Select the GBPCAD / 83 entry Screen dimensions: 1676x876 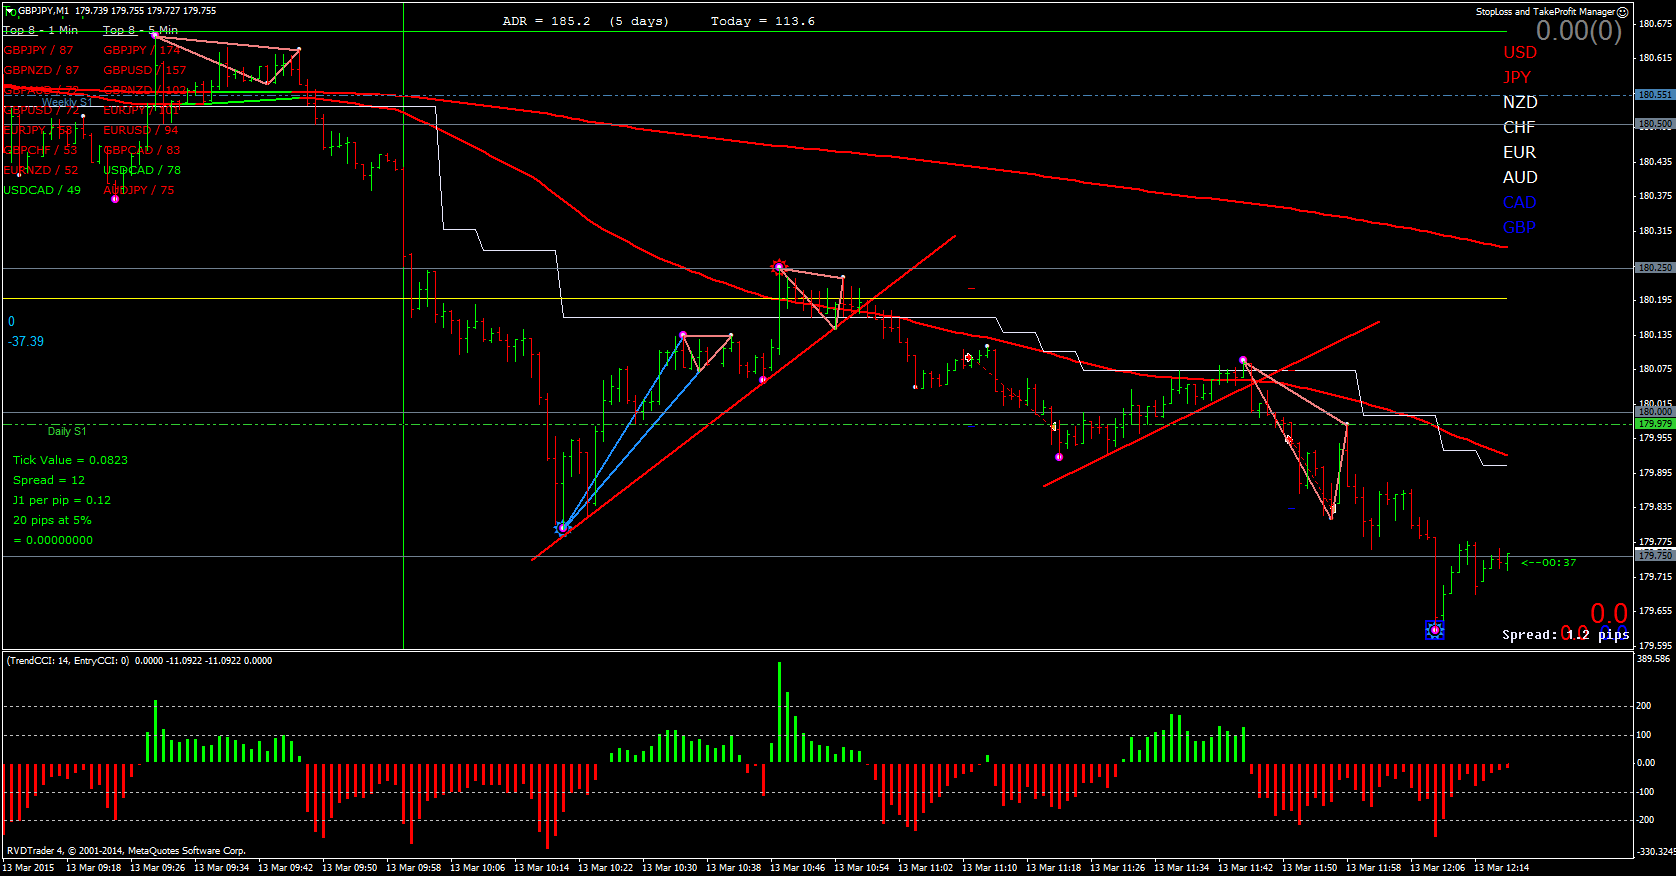click(142, 150)
